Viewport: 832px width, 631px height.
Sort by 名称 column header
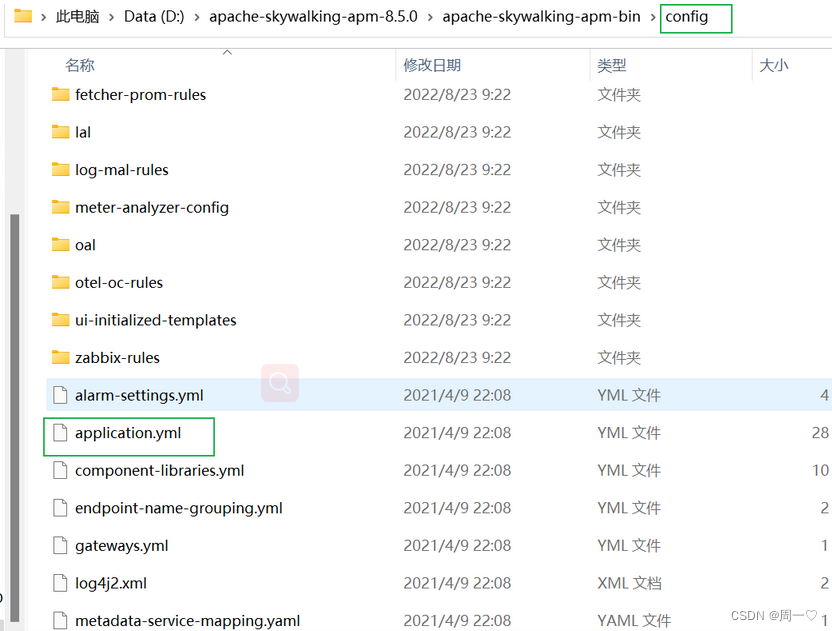point(80,65)
